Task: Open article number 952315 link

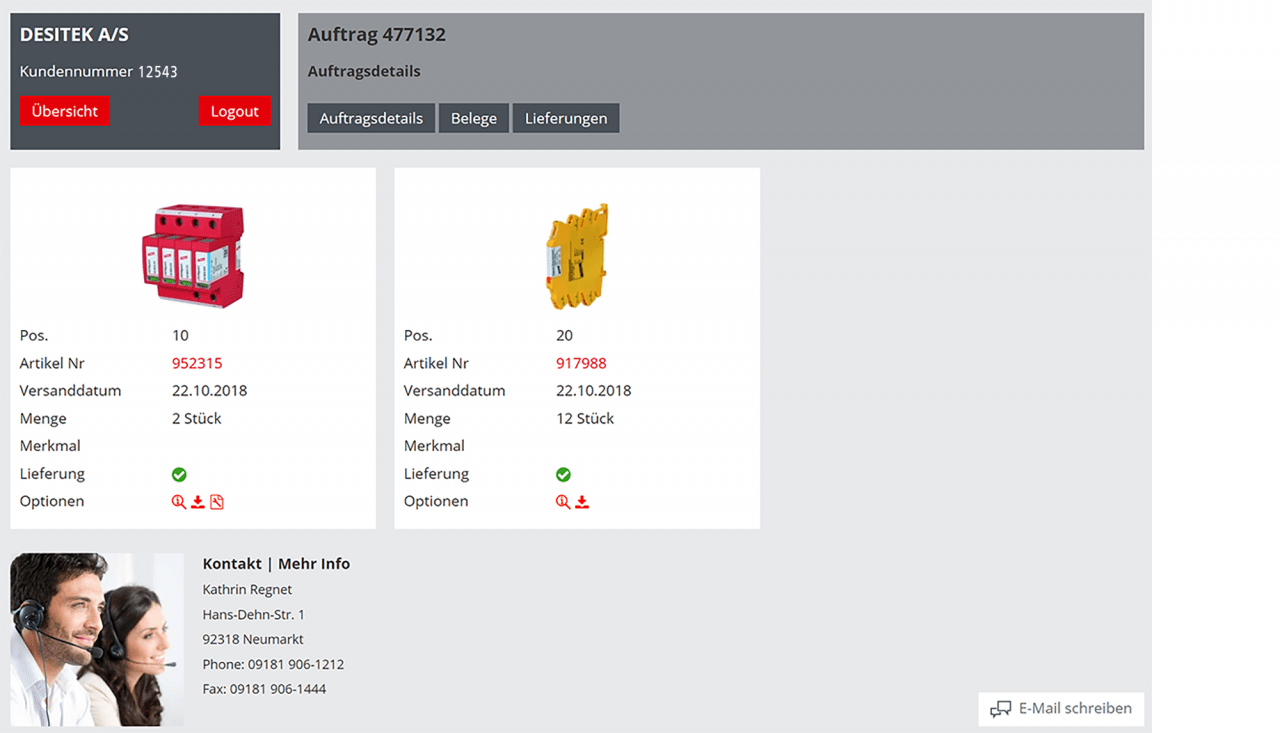Action: (197, 363)
